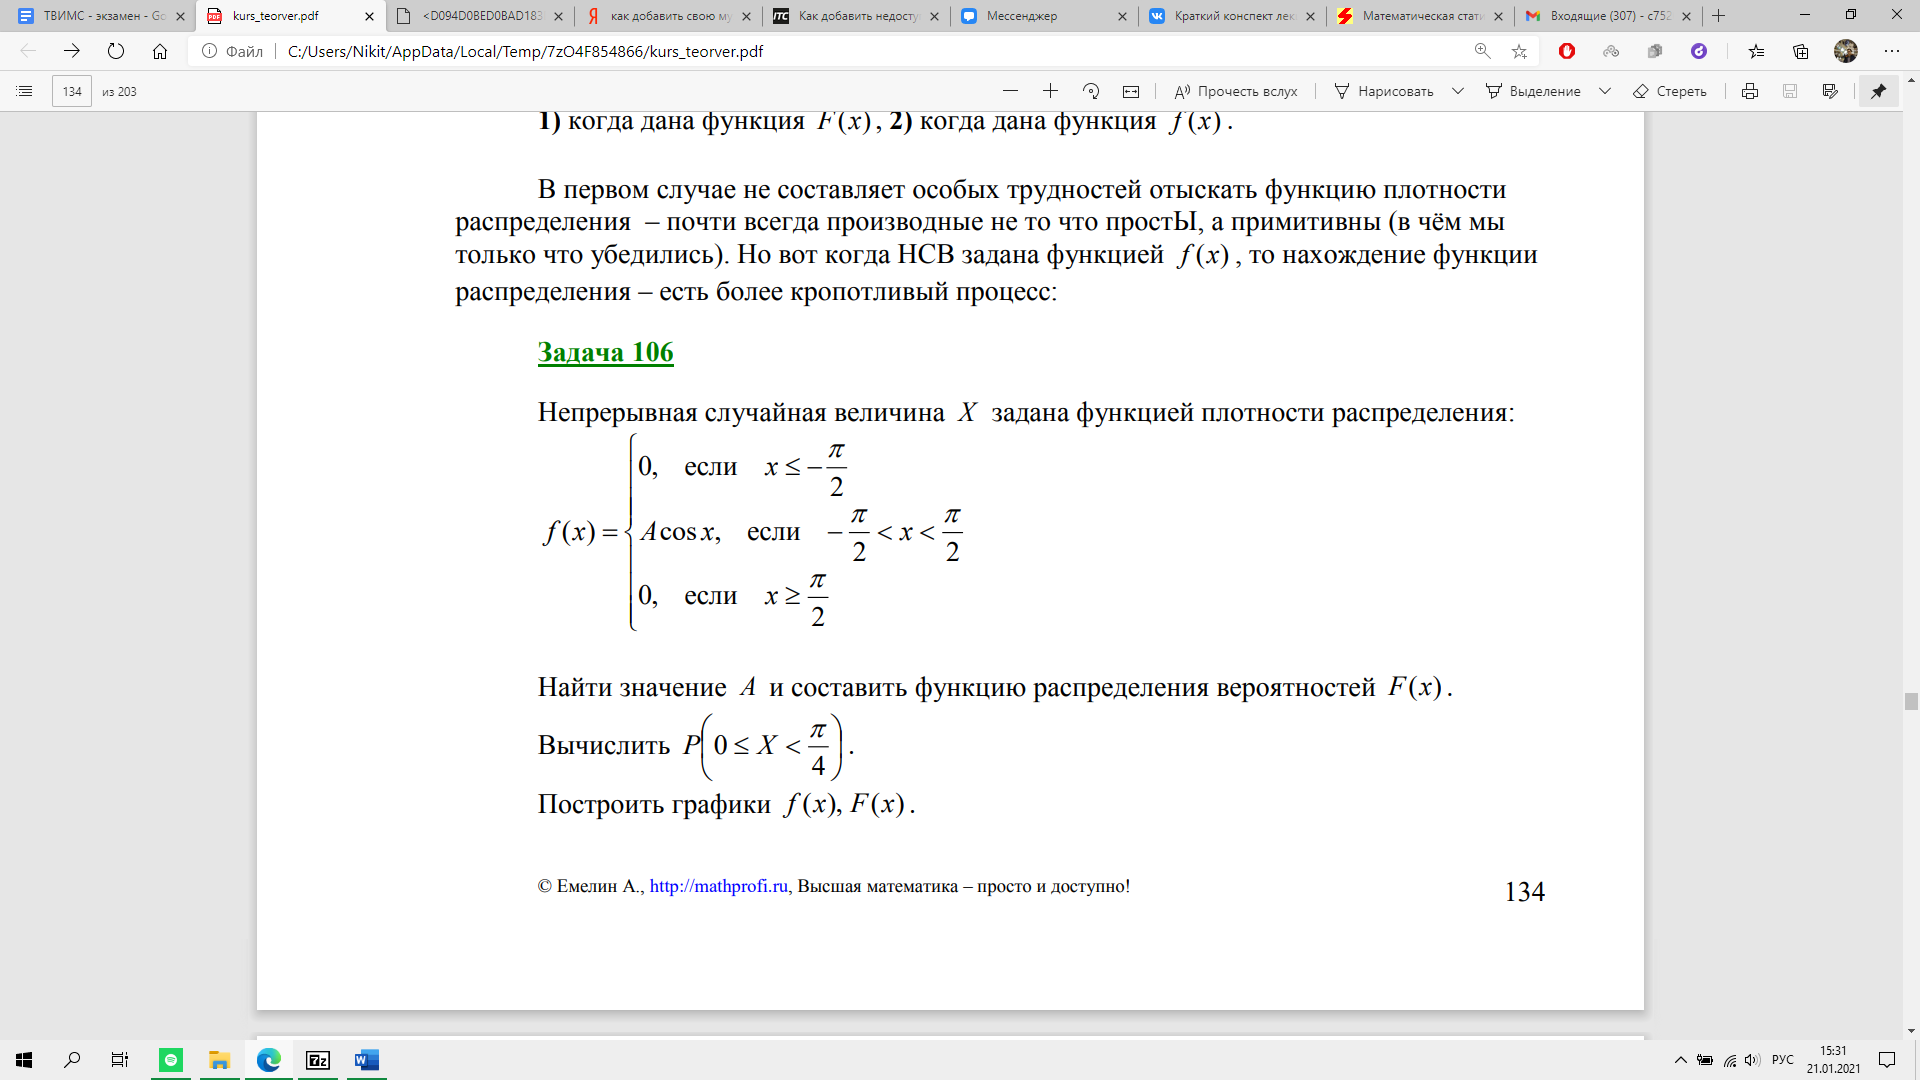The height and width of the screenshot is (1080, 1920).
Task: Click Save As icon in PDF toolbar
Action: [x=1830, y=91]
